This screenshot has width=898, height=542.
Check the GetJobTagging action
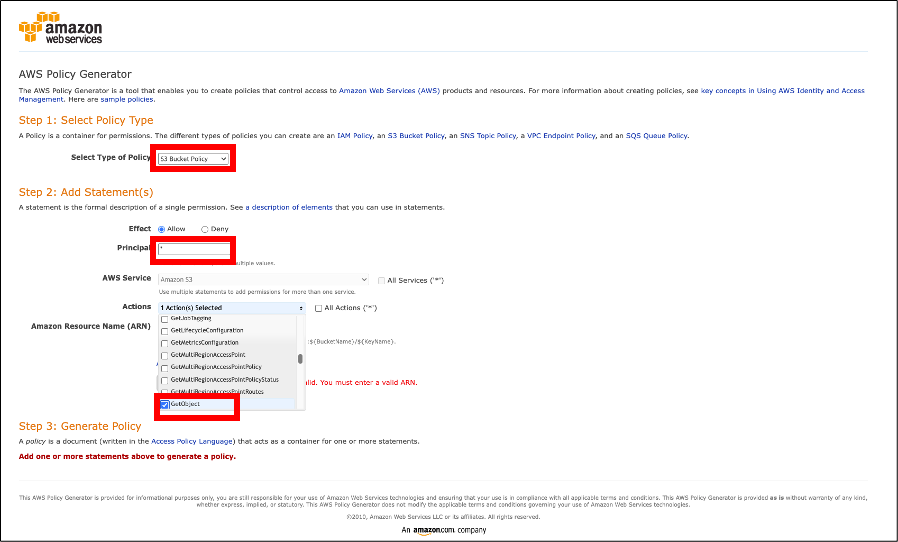pos(164,319)
